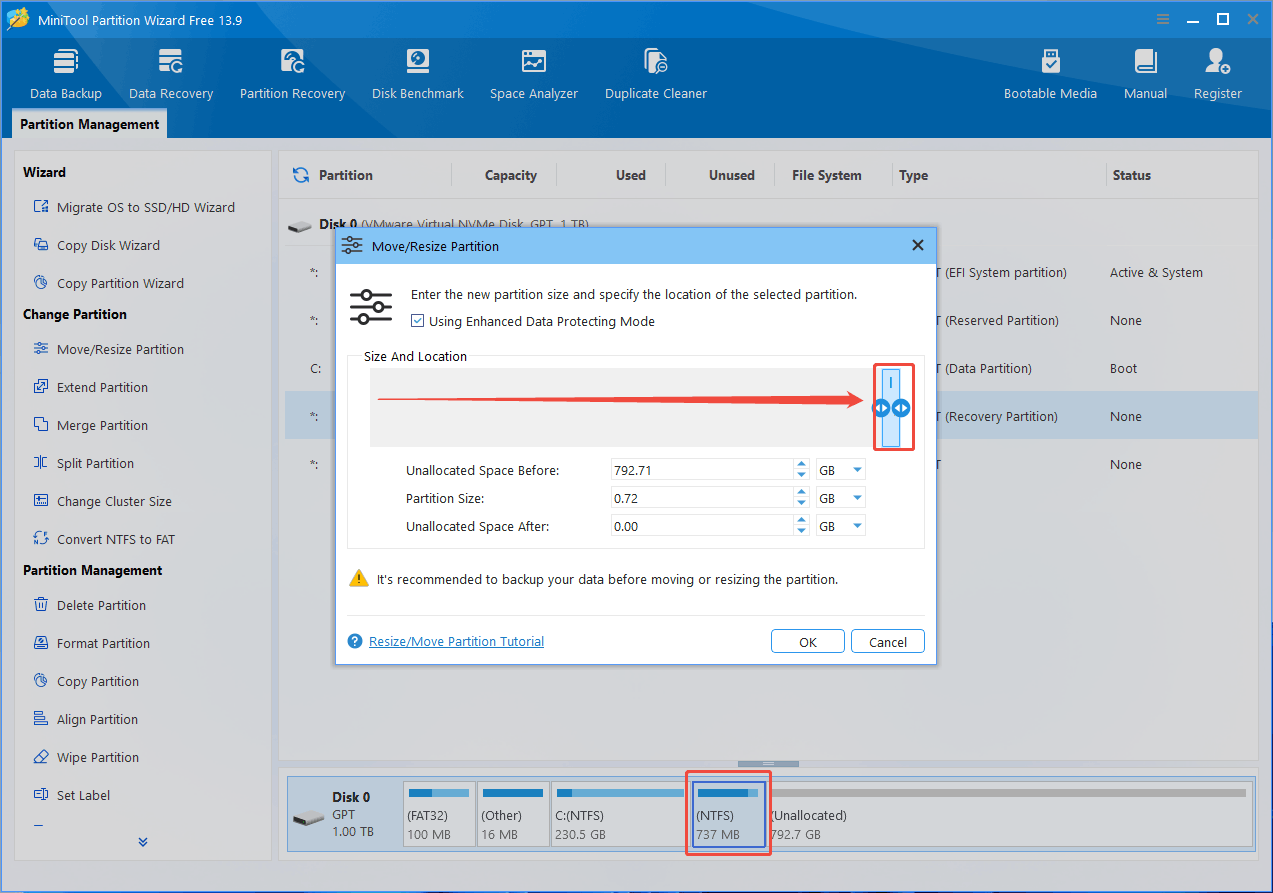Open the Manual

1145,74
